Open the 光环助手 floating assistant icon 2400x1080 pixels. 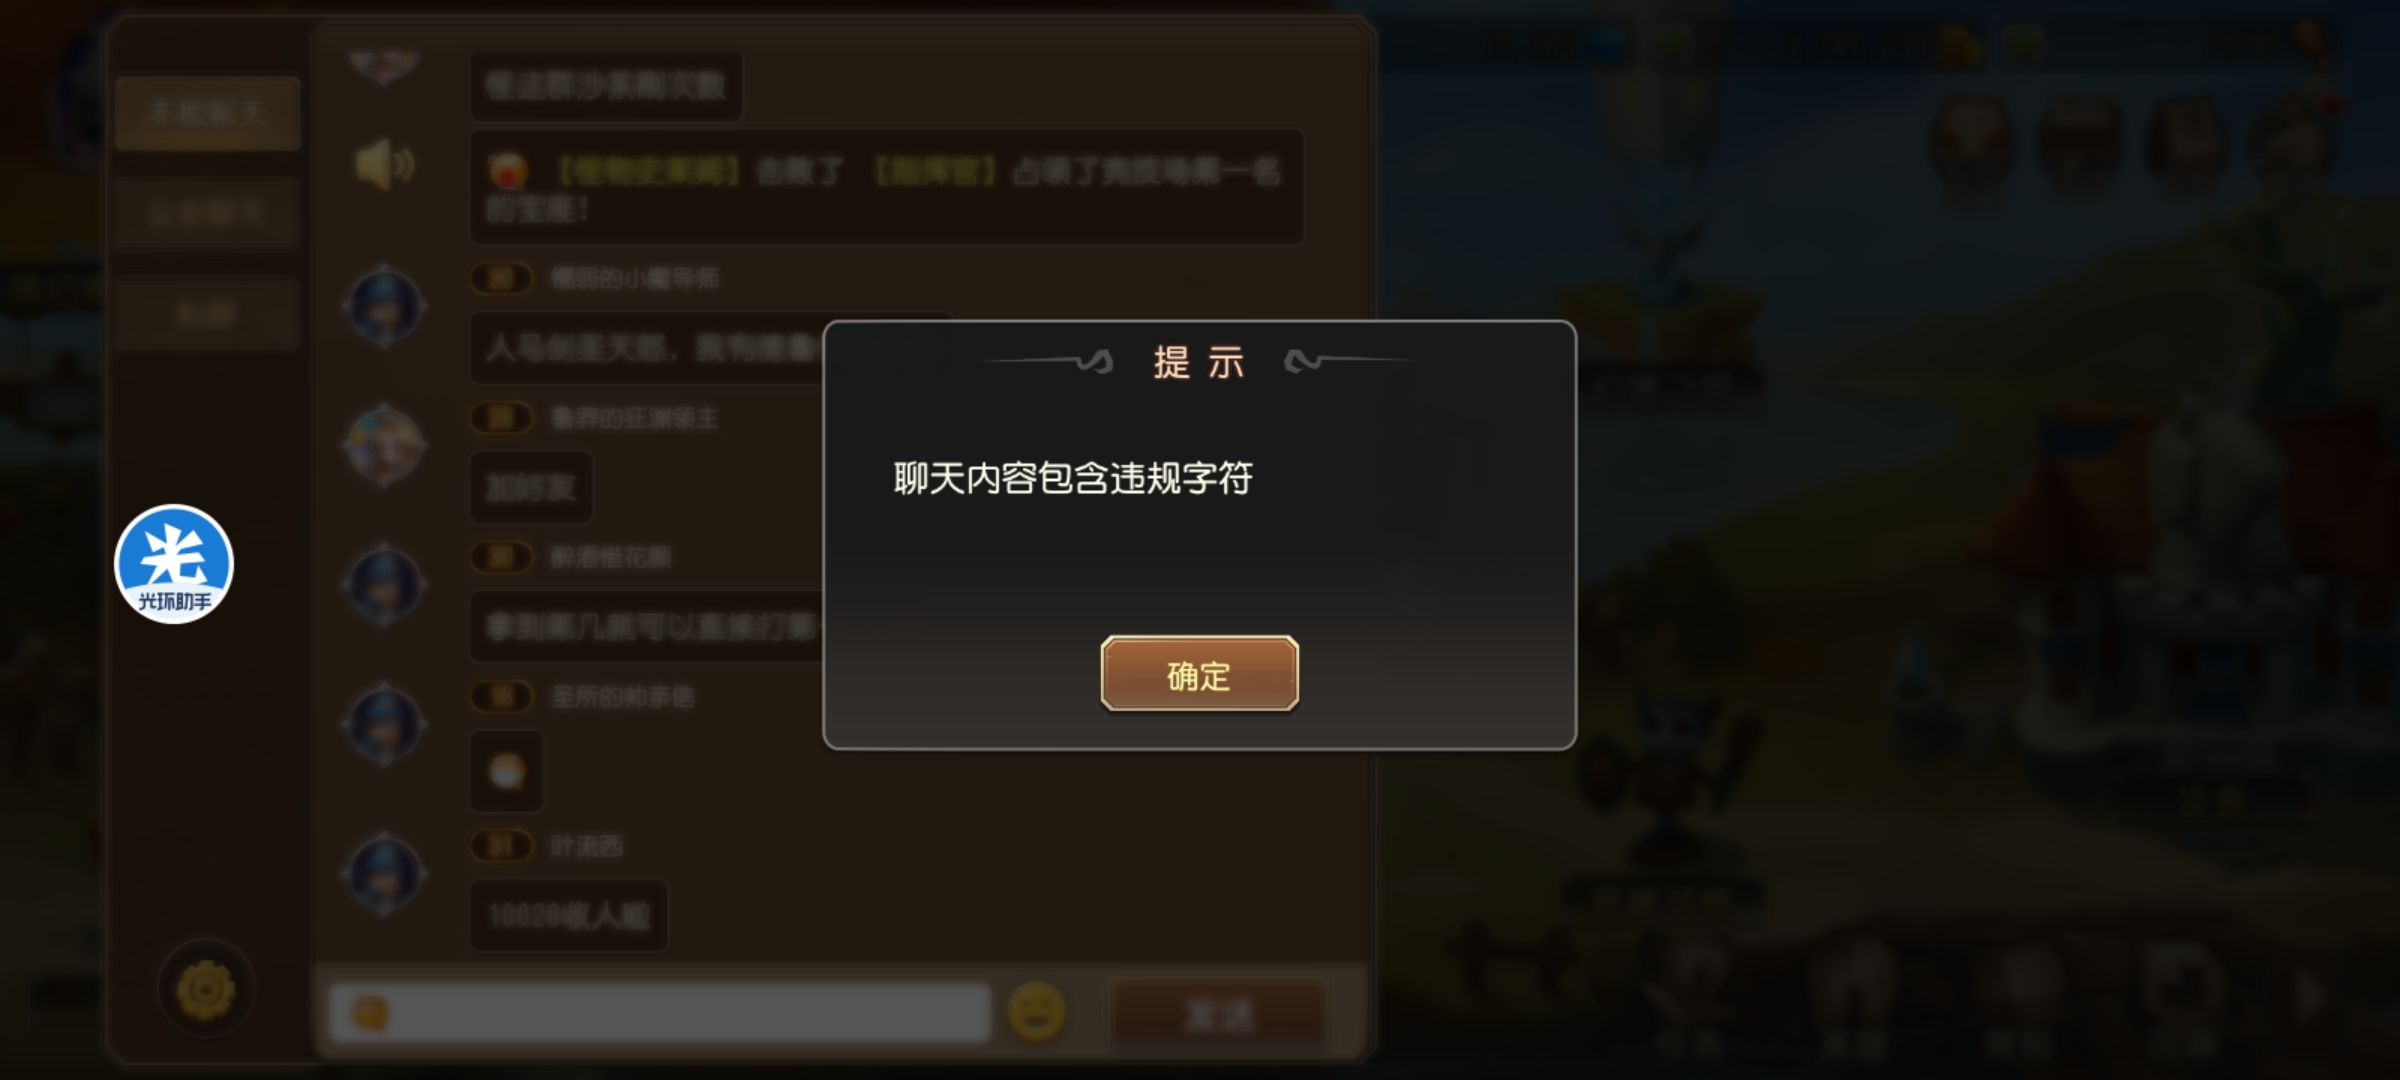(x=174, y=564)
